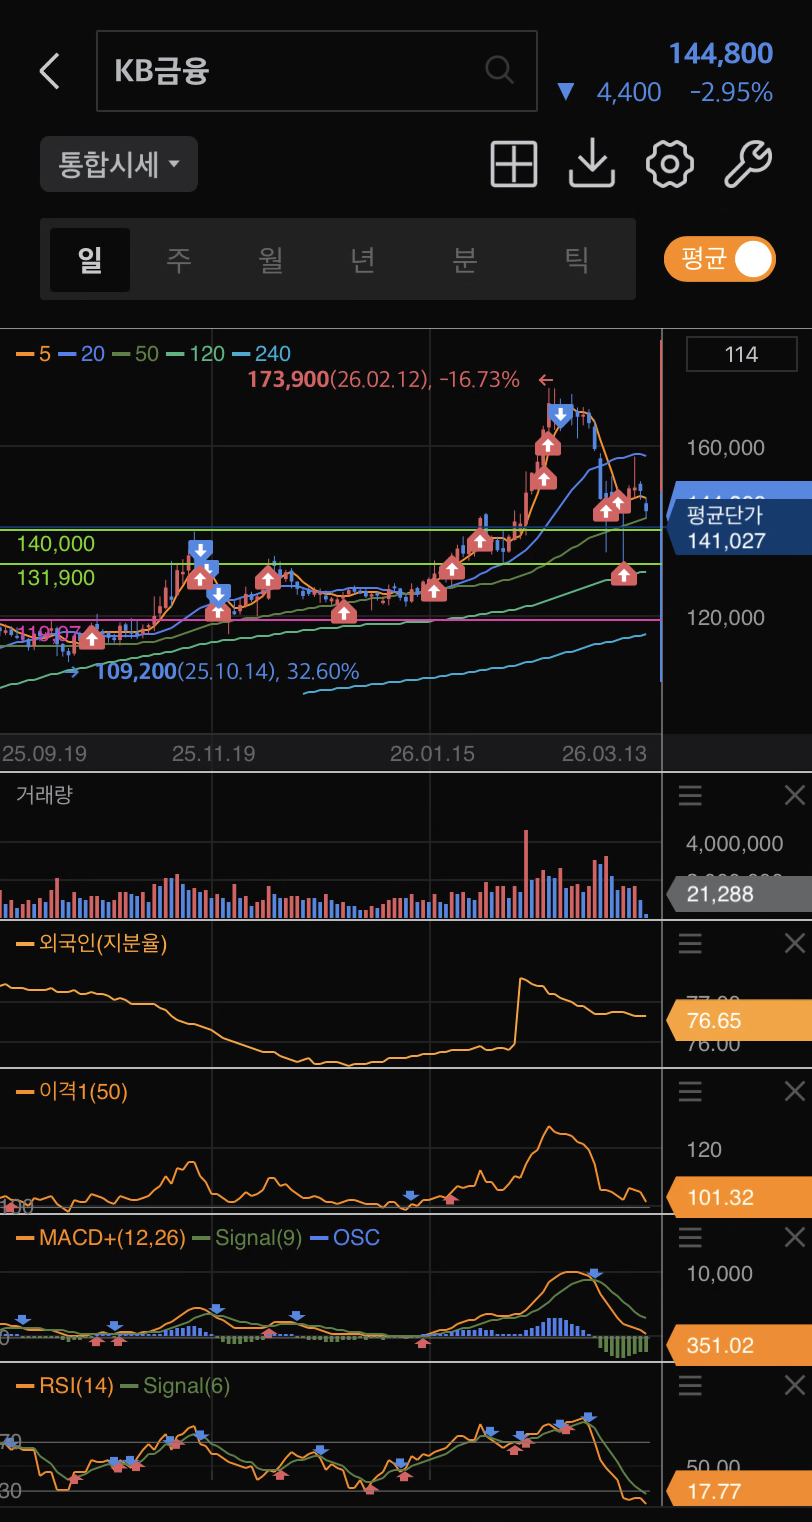The width and height of the screenshot is (812, 1522).
Task: Close the 외국인(지분율) panel
Action: [x=795, y=943]
